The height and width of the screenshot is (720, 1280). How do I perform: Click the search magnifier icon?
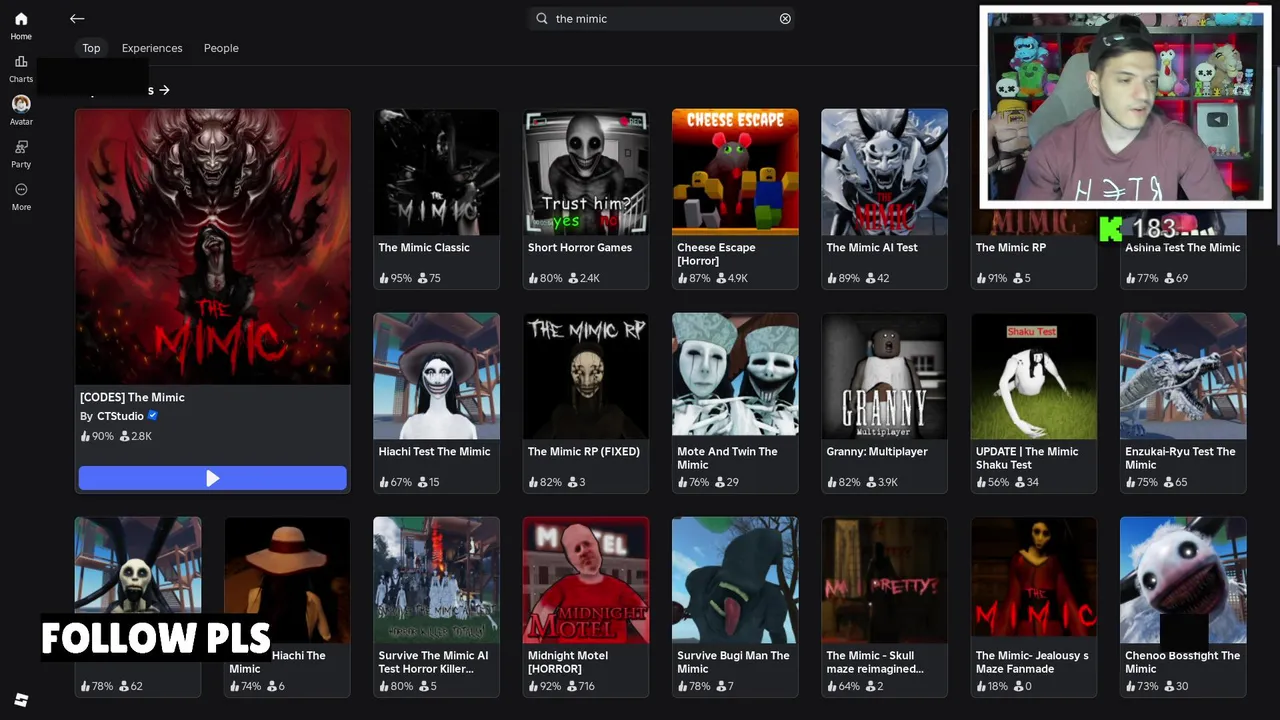click(x=542, y=18)
